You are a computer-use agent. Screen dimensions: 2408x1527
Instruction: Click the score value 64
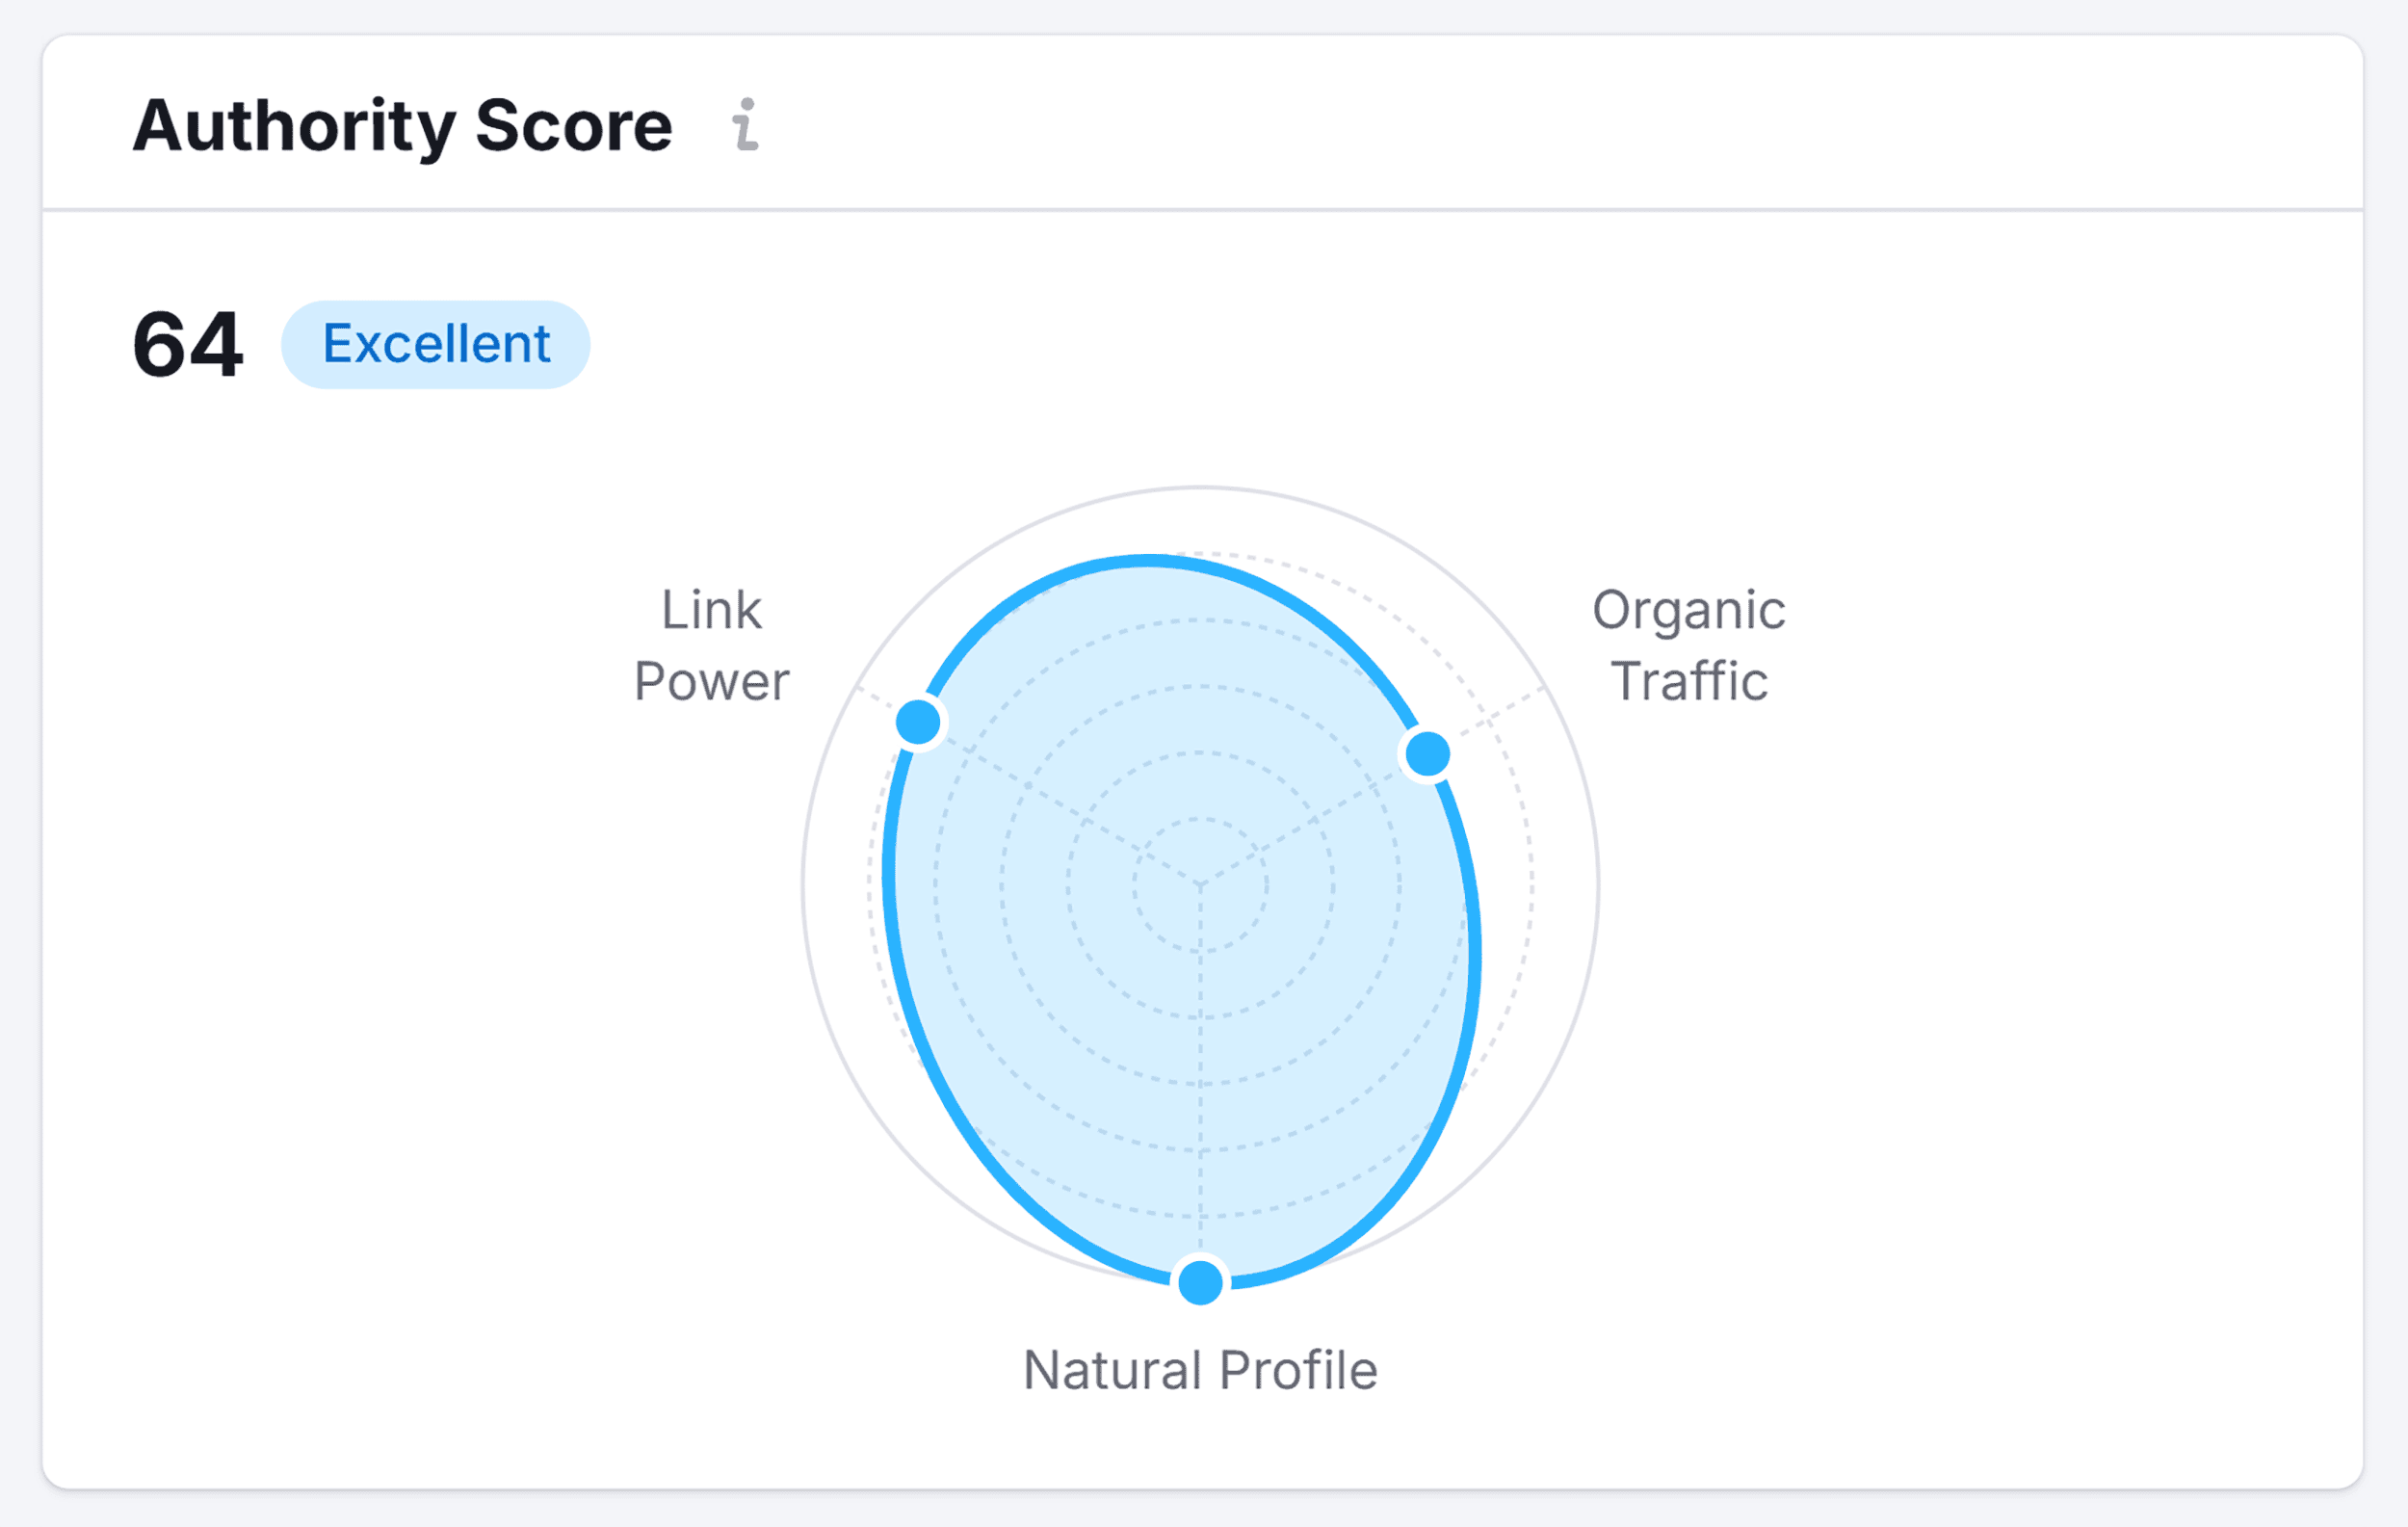188,343
